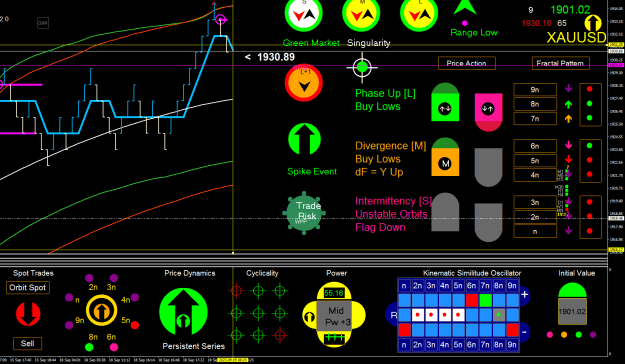Click the green Phase Up shape icon
This screenshot has width=625, height=364.
tap(445, 102)
